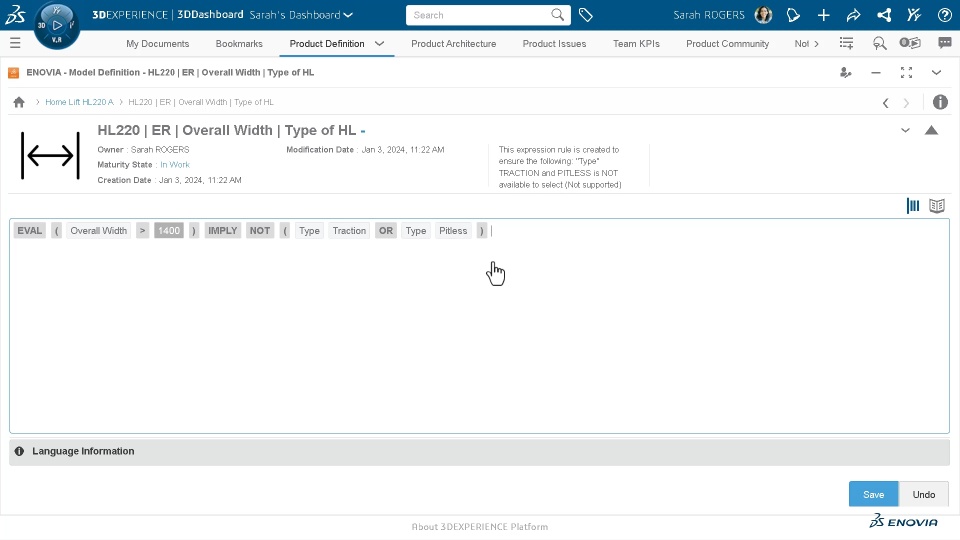Open the 3DEXPERIENCE compass

coord(56,25)
